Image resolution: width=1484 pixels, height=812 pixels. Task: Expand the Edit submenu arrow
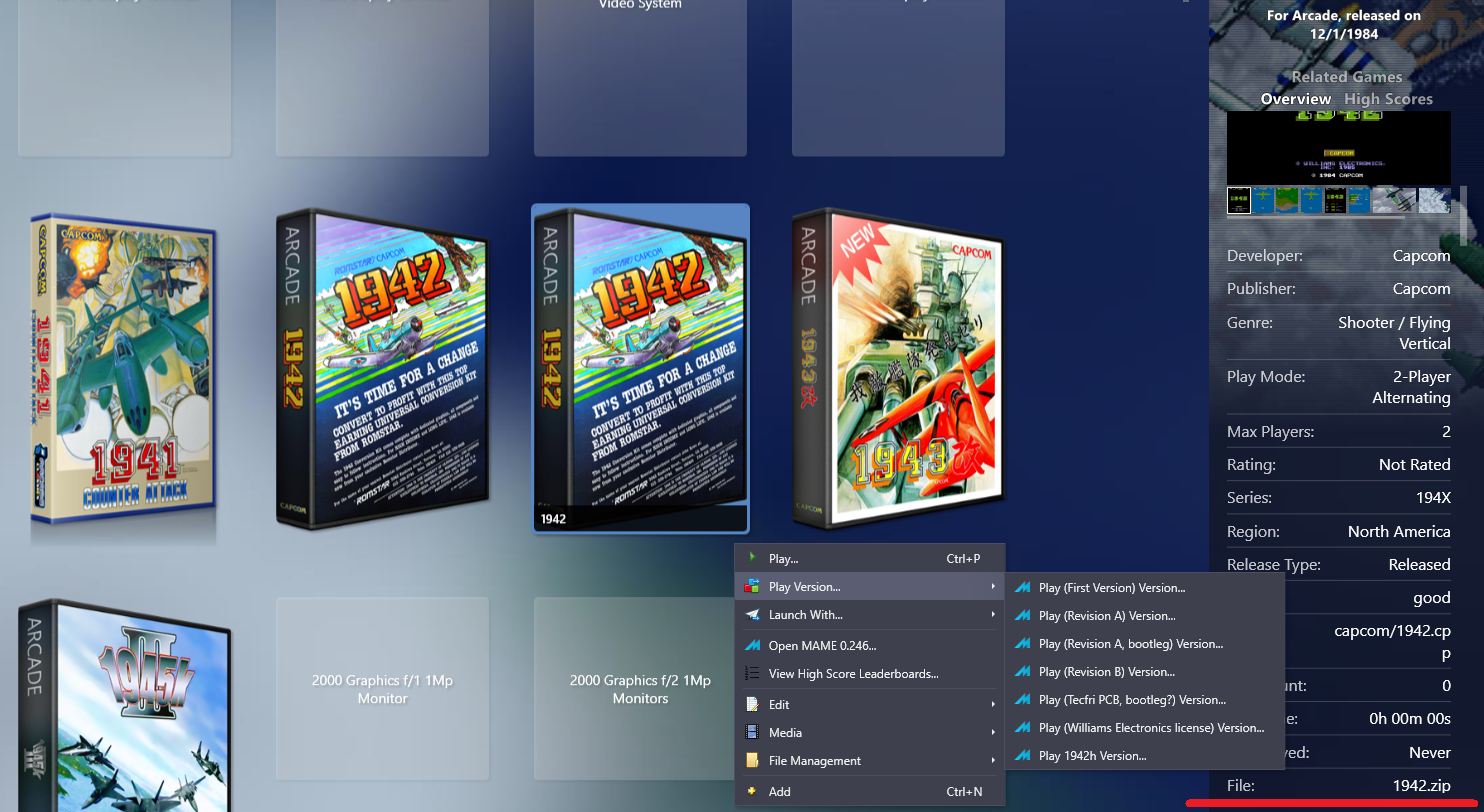tap(993, 705)
